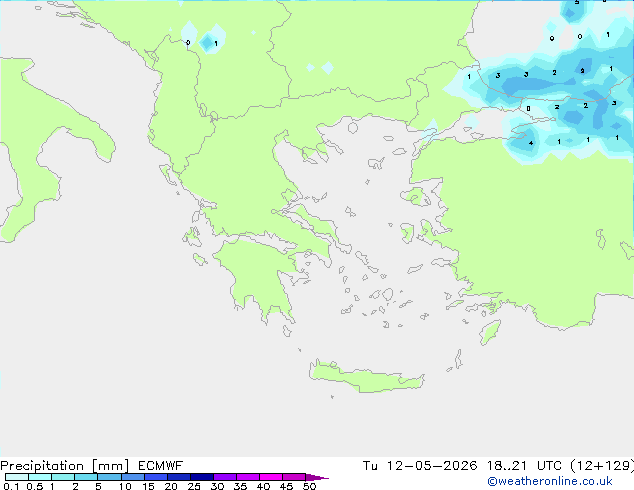
Task: Click the '15' legend scale label
Action: [148, 486]
